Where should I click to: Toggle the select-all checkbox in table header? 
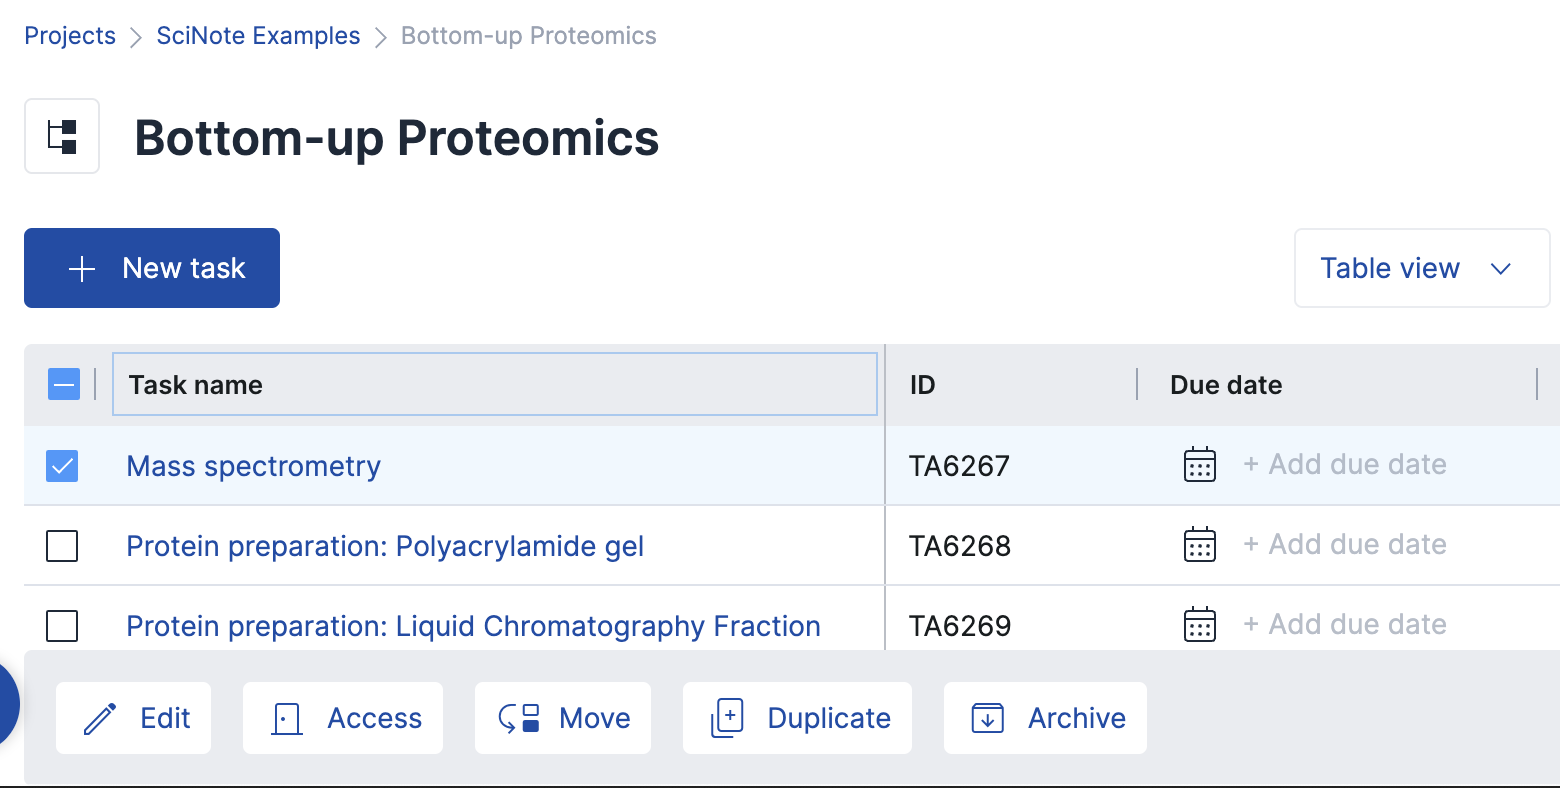click(x=64, y=384)
